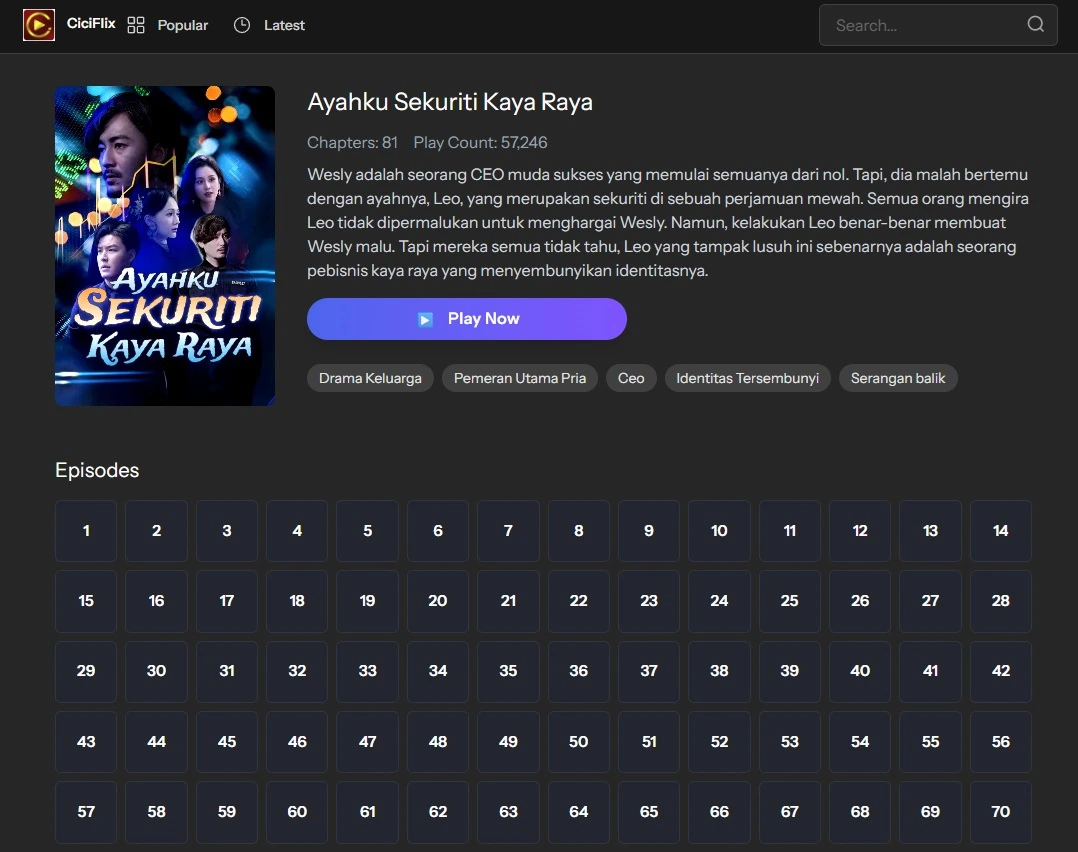
Task: Open episode 1
Action: click(x=86, y=531)
